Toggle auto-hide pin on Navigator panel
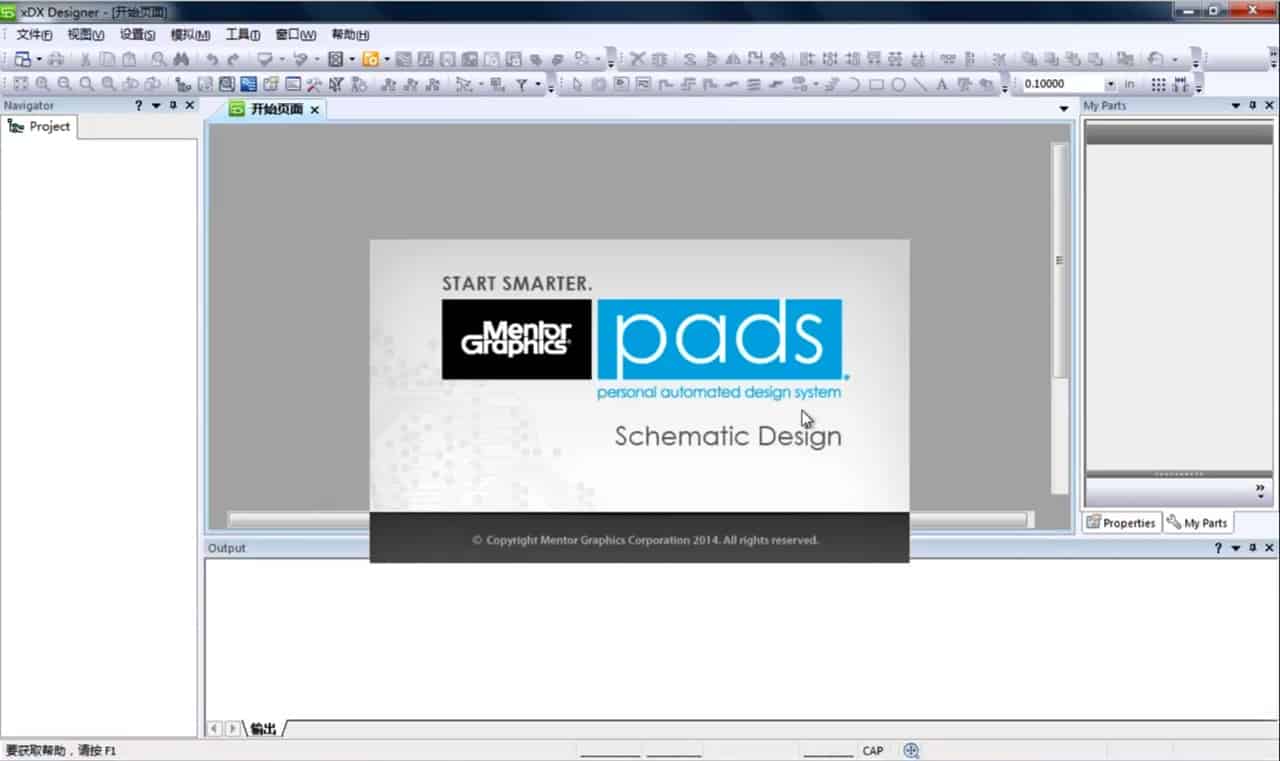The width and height of the screenshot is (1280, 761). pyautogui.click(x=173, y=105)
